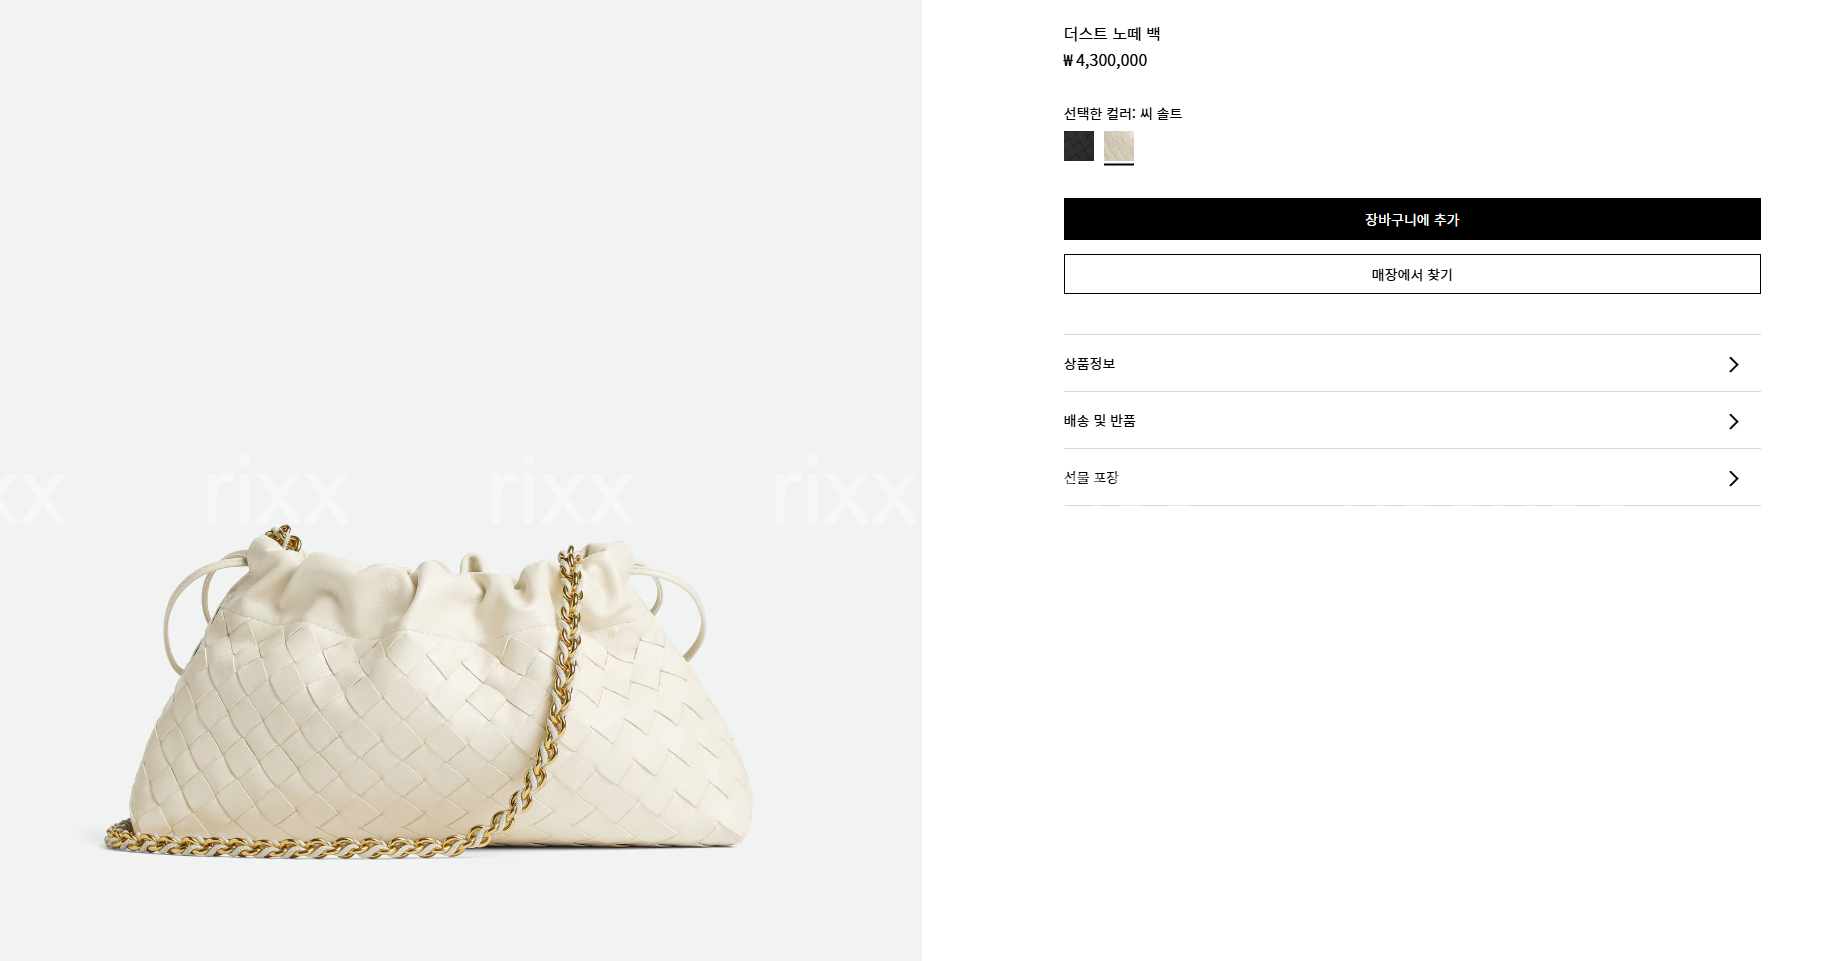Select the ivory sea salt color swatch

point(1118,146)
